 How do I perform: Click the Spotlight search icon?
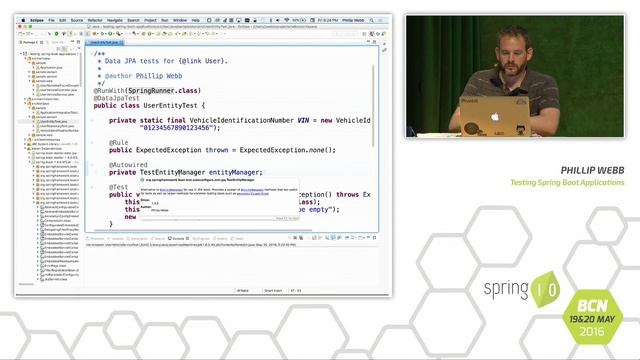point(371,20)
